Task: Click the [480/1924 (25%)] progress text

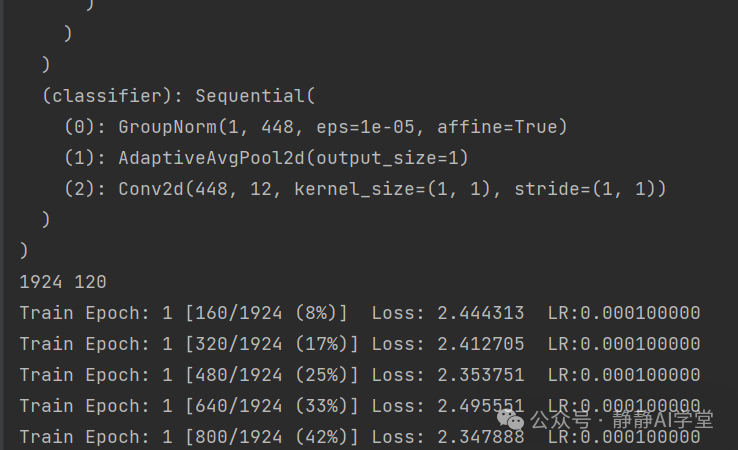Action: [272, 375]
